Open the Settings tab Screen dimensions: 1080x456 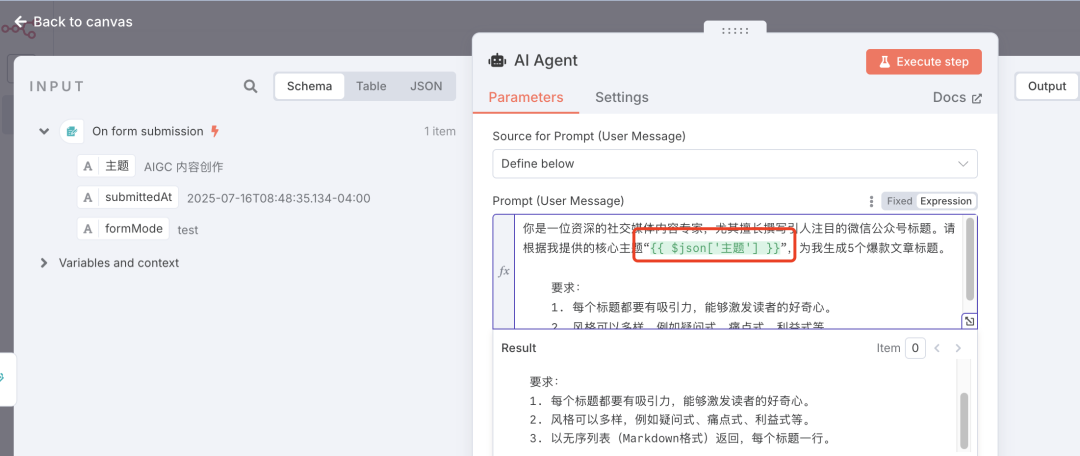tap(621, 97)
